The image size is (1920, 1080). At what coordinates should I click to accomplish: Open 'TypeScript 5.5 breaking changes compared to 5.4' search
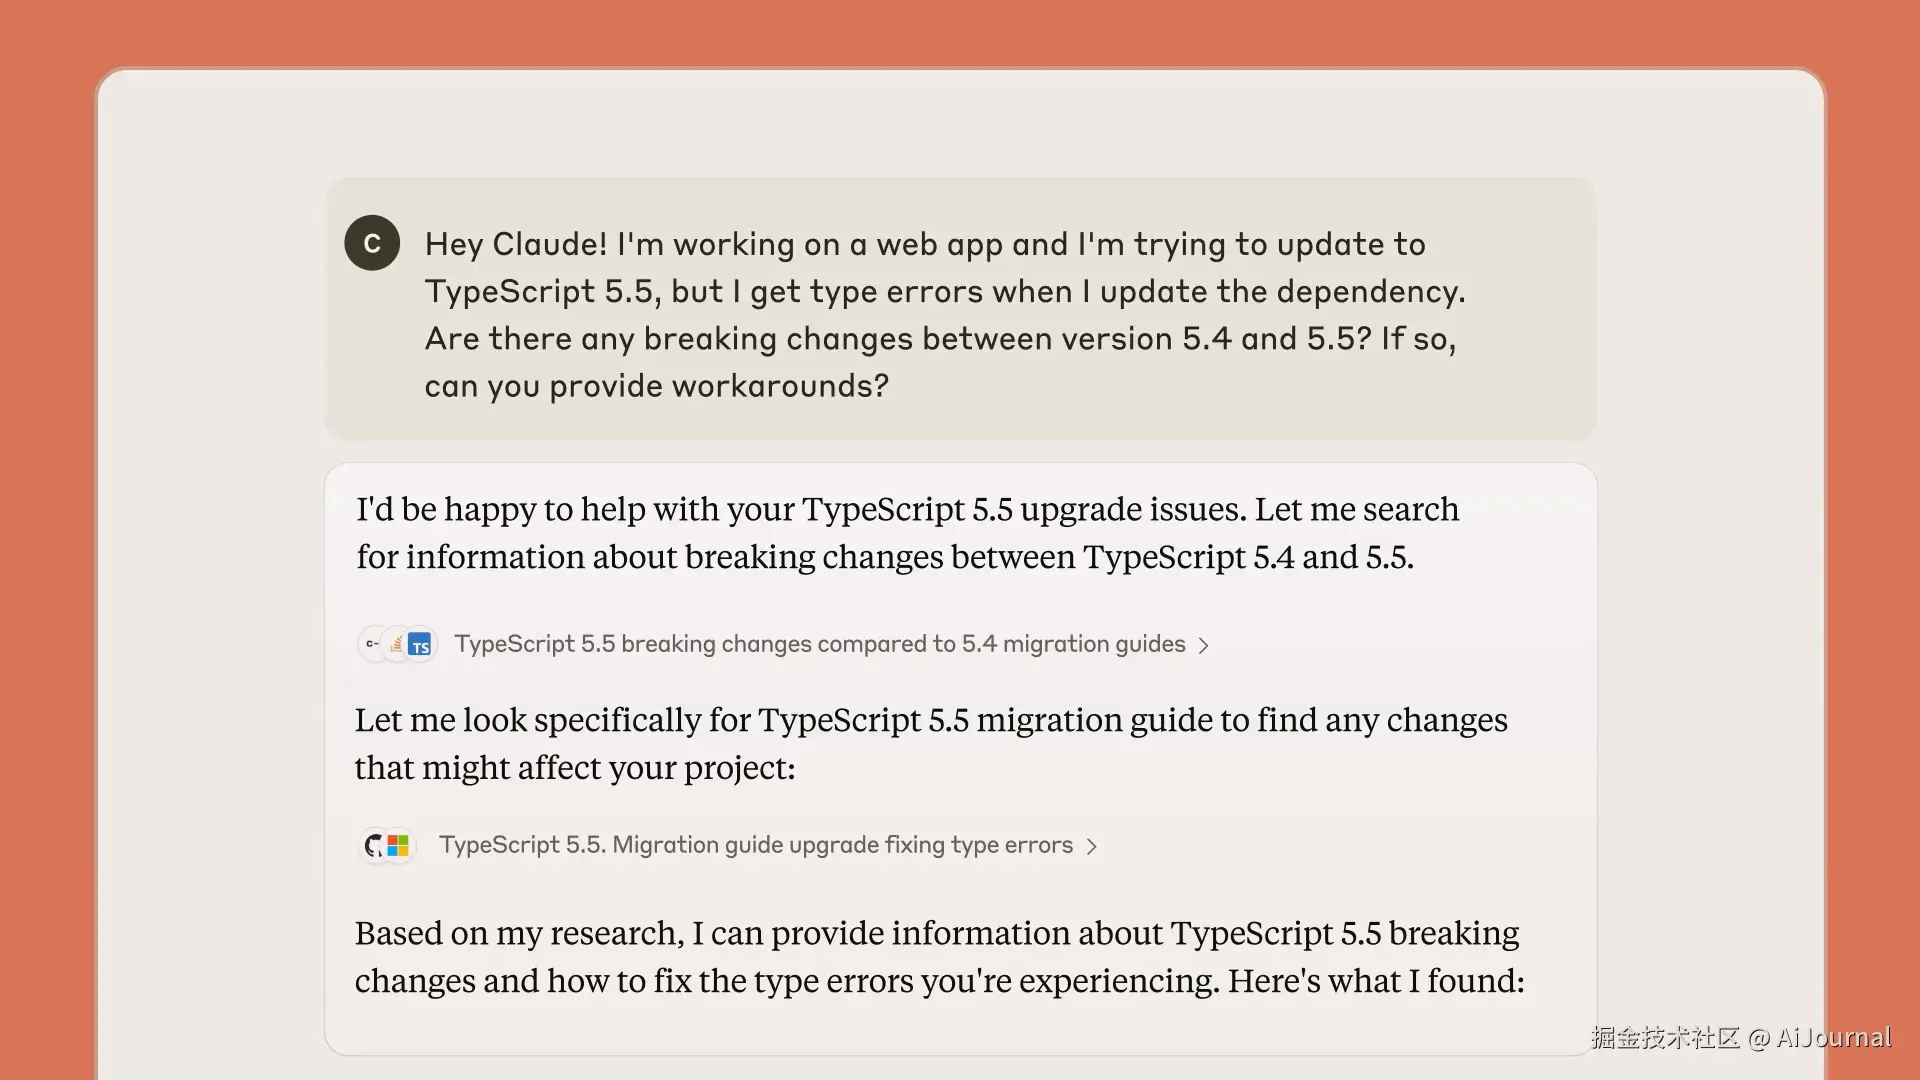[x=819, y=645]
